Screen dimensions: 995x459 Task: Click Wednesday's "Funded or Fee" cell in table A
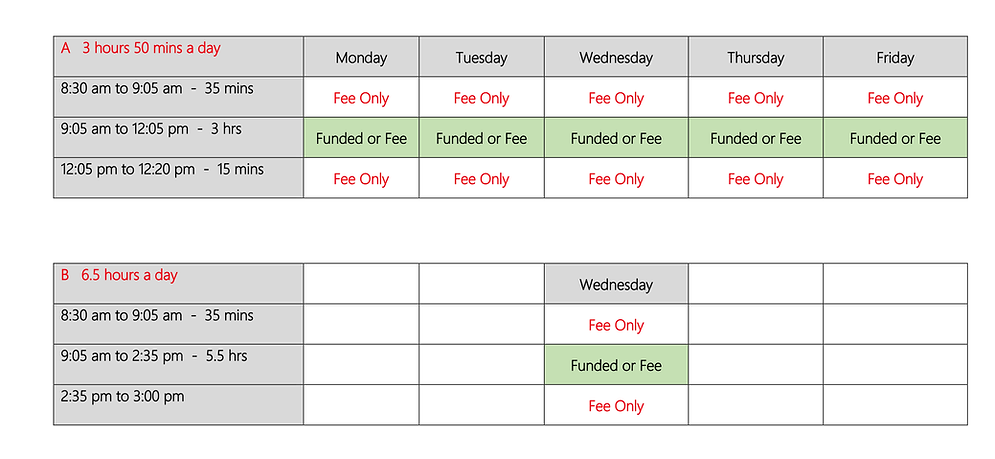tap(616, 138)
